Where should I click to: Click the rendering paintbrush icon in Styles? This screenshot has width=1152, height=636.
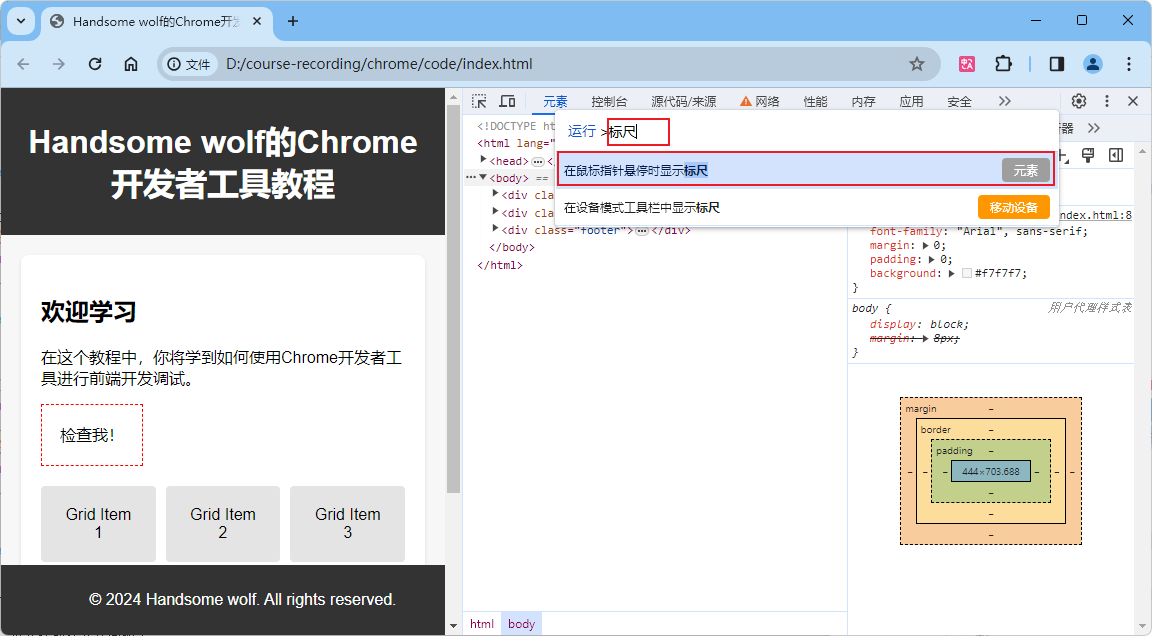1088,155
